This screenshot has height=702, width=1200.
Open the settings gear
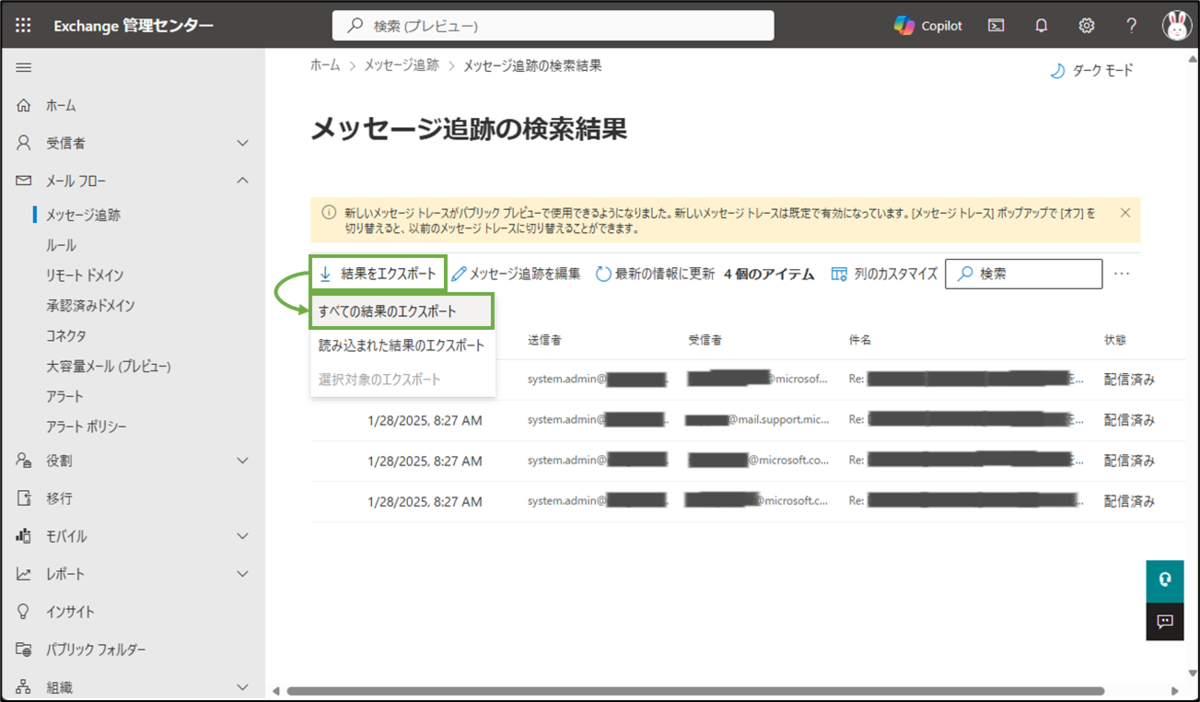coord(1087,26)
